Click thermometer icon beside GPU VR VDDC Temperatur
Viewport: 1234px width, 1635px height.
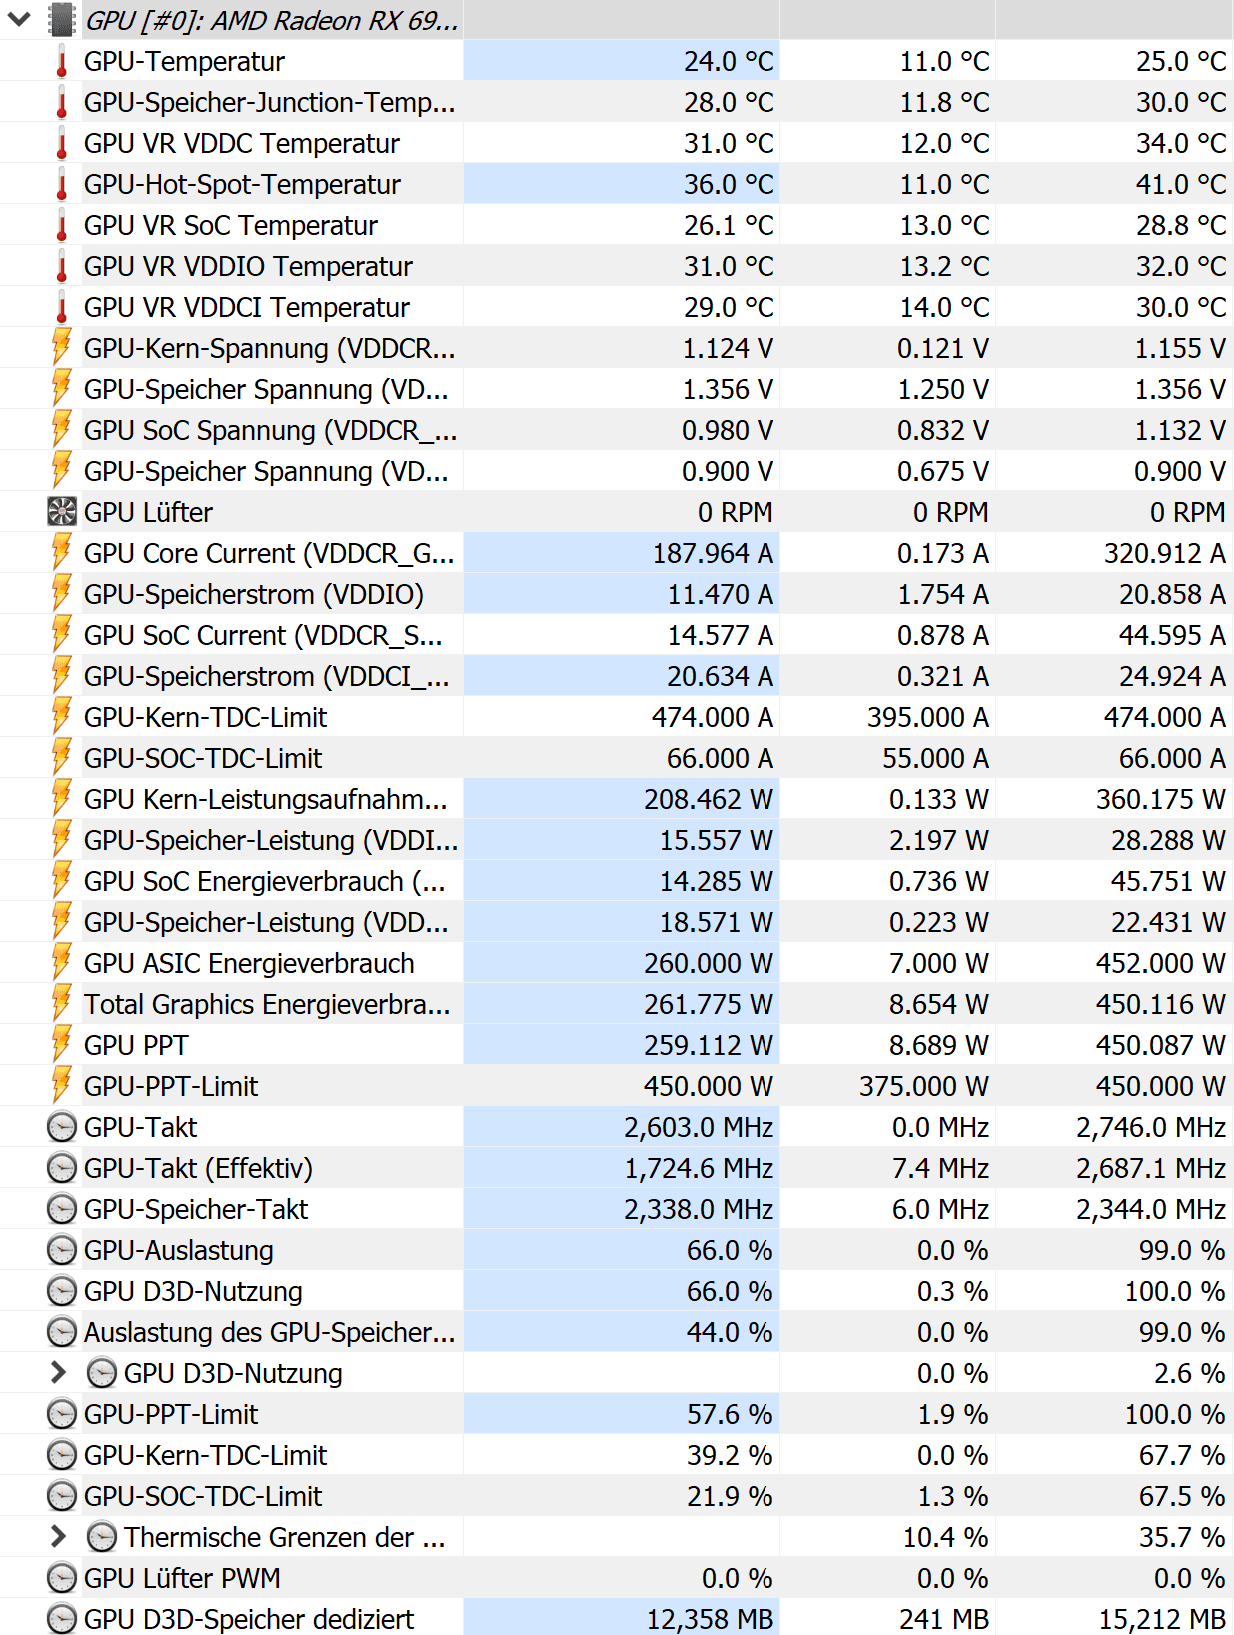click(x=62, y=144)
